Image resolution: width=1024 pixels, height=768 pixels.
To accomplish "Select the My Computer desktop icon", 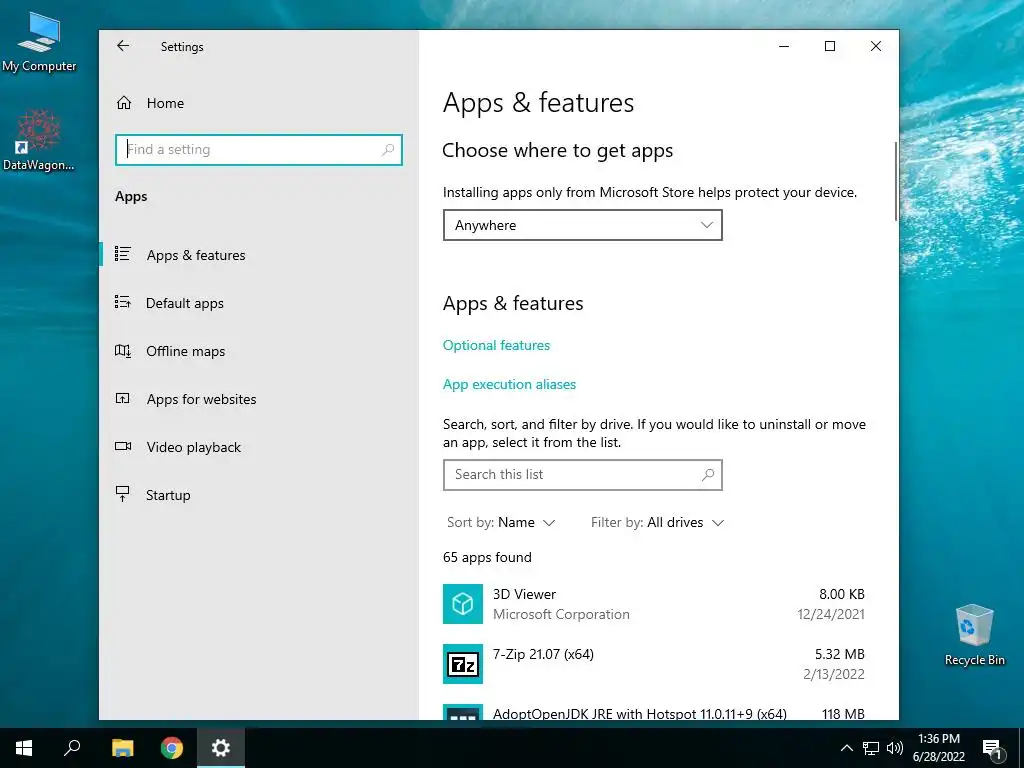I will pos(39,42).
